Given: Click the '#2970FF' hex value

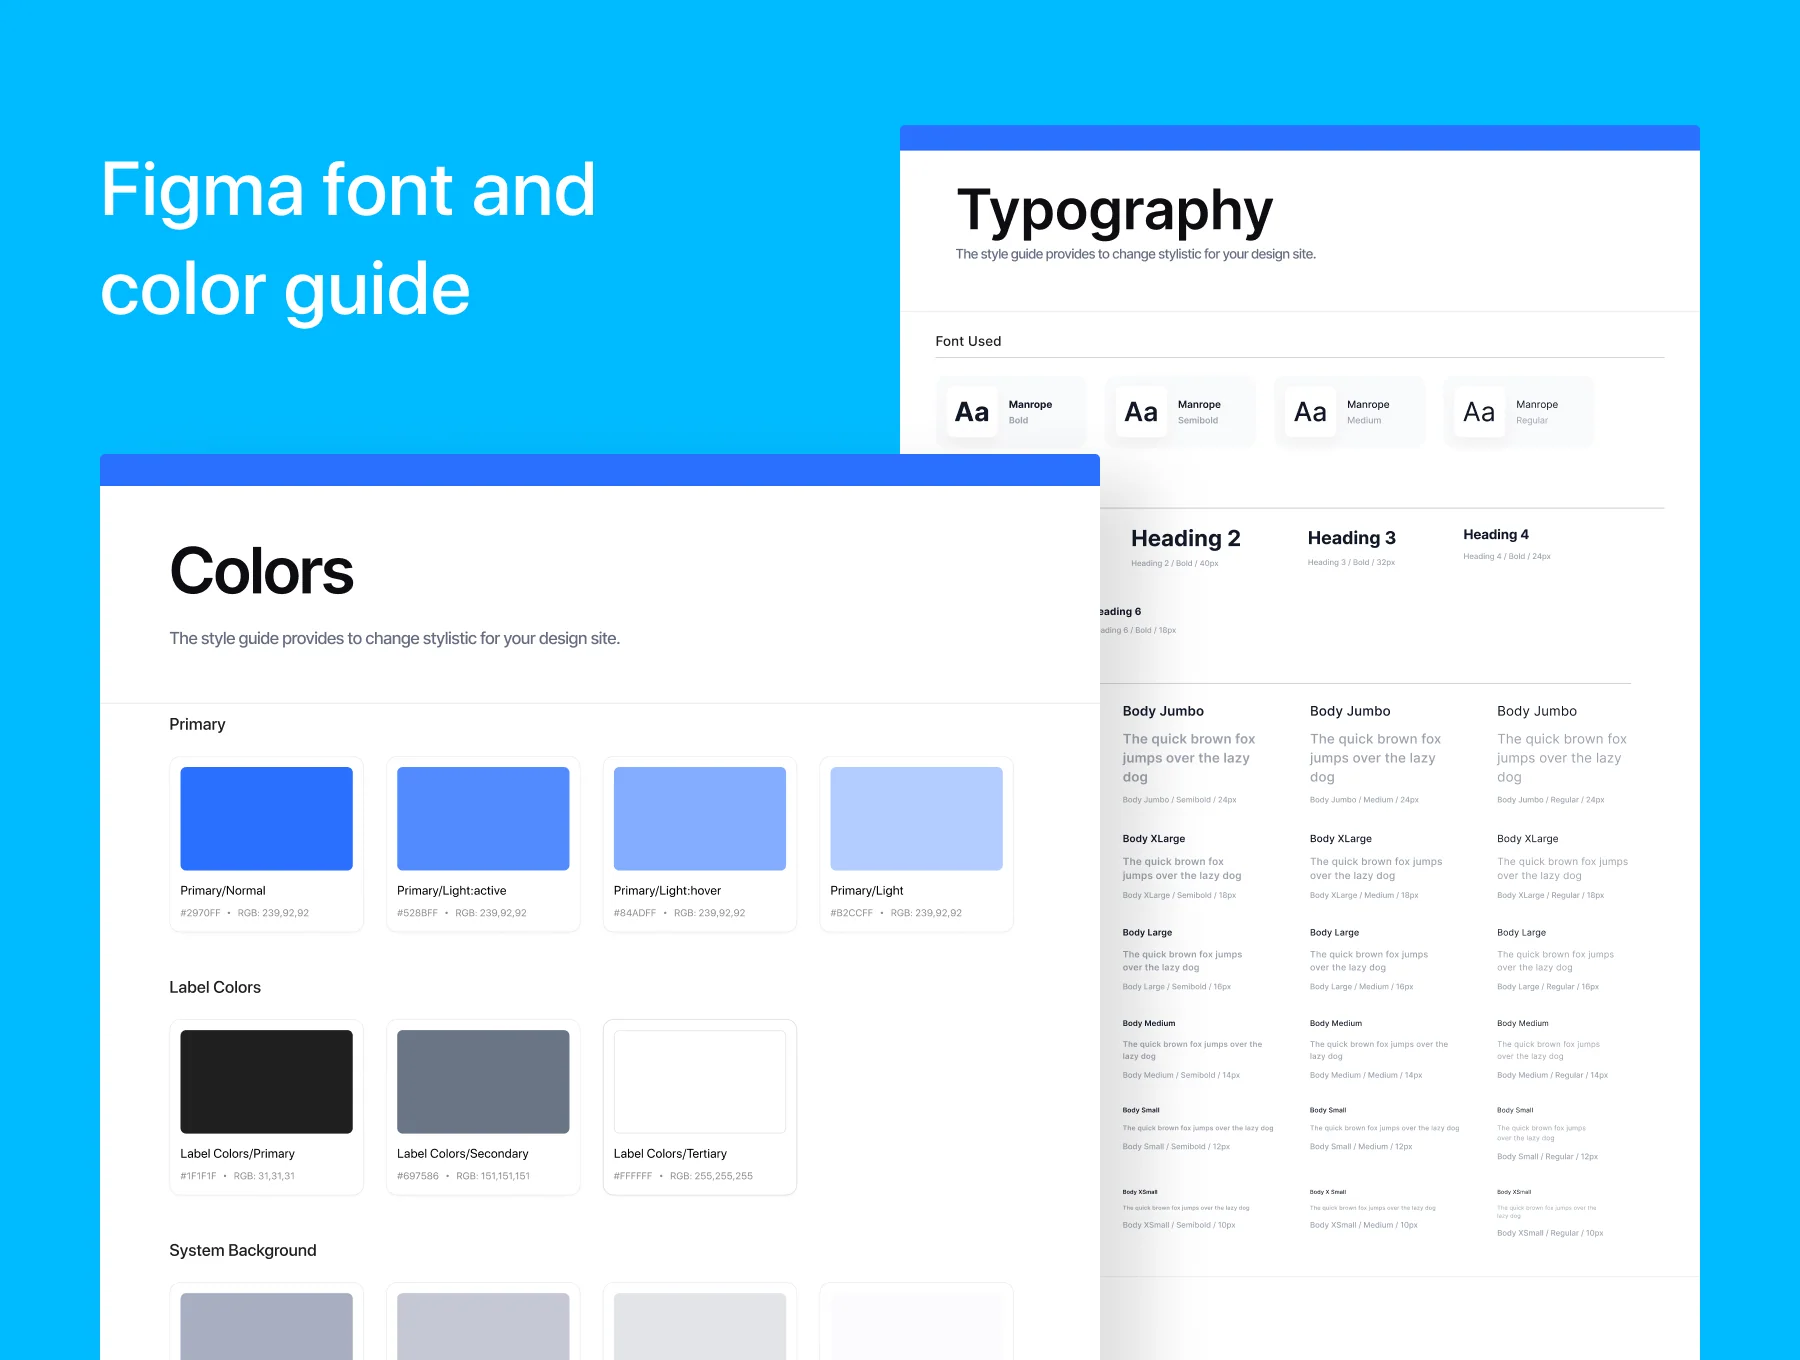Looking at the screenshot, I should click(x=200, y=913).
